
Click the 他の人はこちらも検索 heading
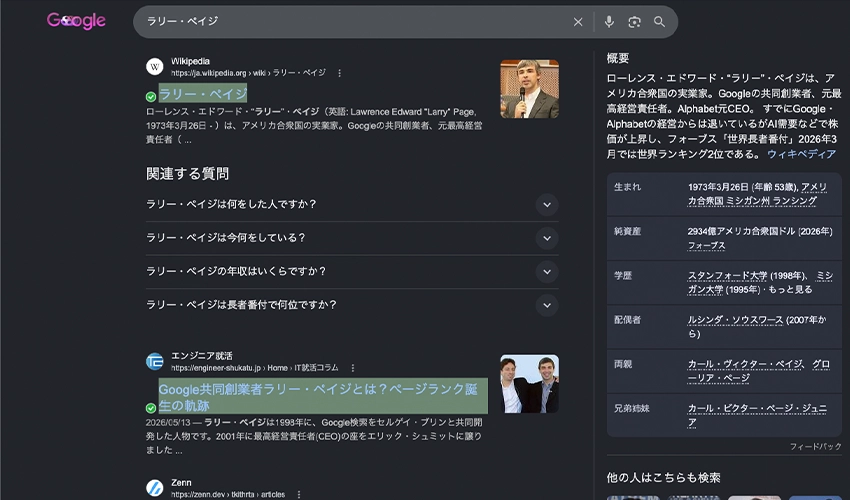663,477
